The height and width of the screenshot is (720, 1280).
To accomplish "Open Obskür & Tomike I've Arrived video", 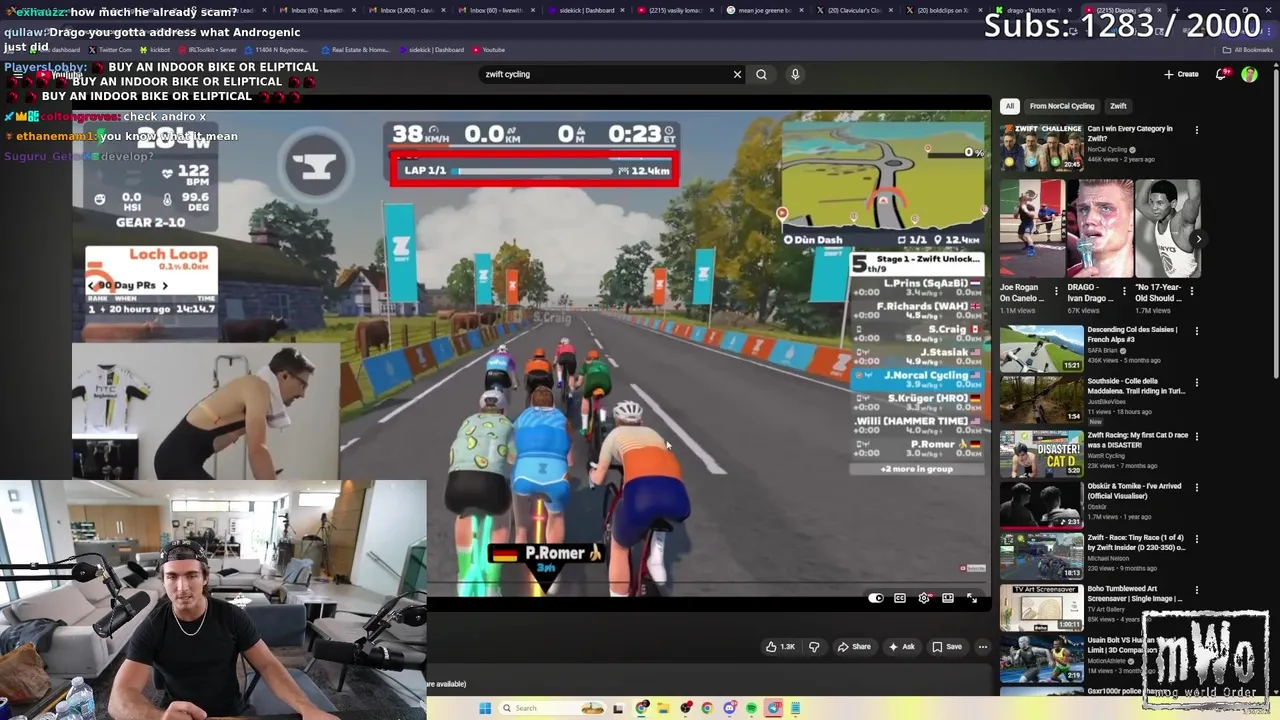I will 1041,504.
